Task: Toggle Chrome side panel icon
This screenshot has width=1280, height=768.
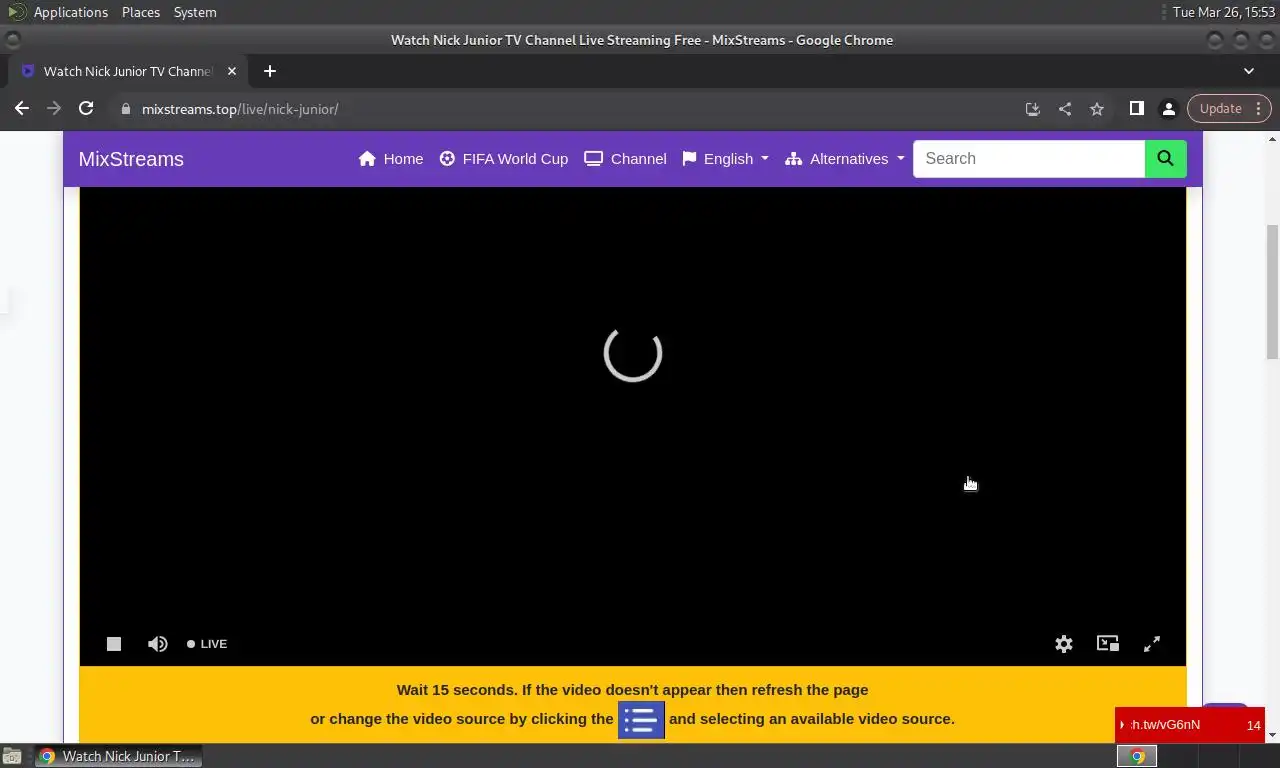Action: 1136,108
